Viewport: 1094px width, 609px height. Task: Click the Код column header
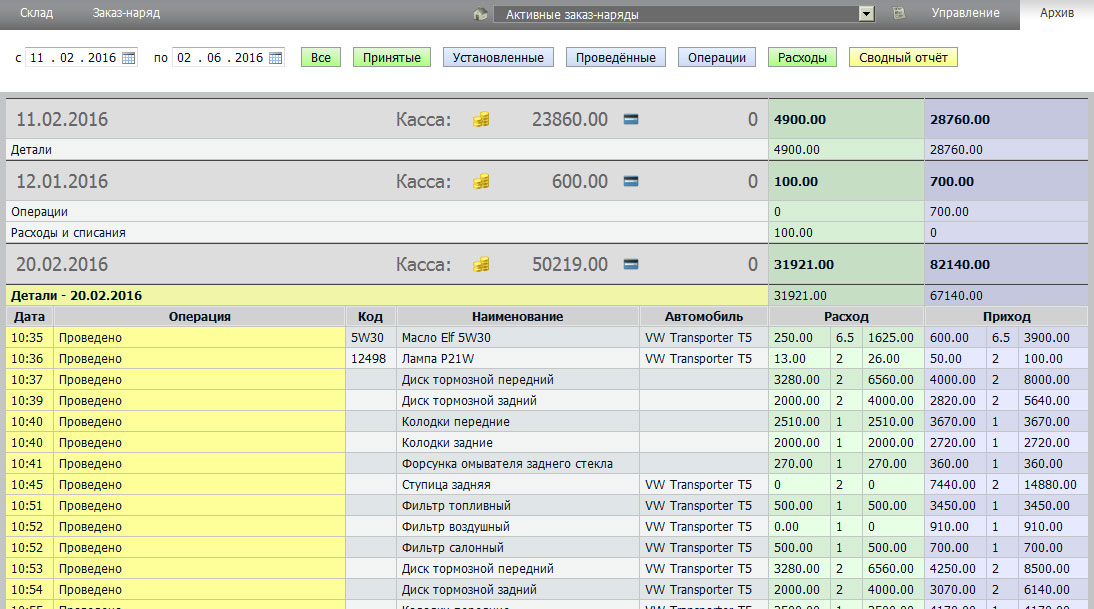click(370, 317)
